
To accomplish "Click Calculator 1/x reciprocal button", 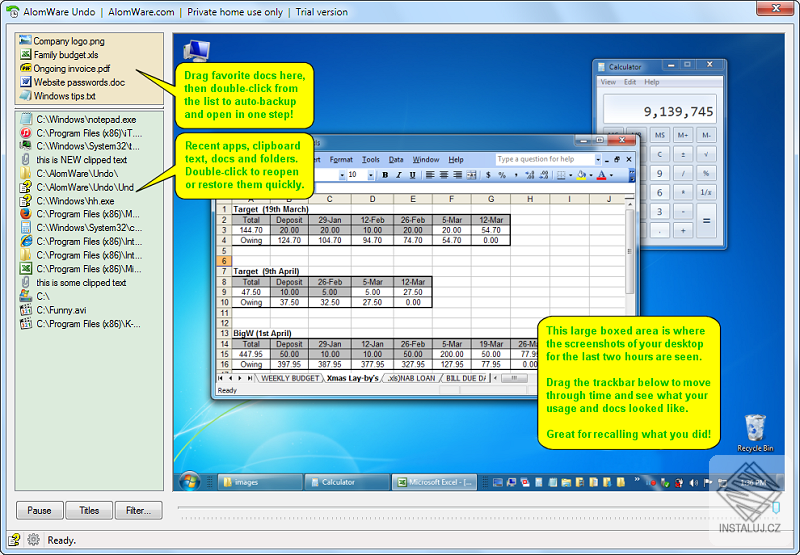I will point(706,192).
